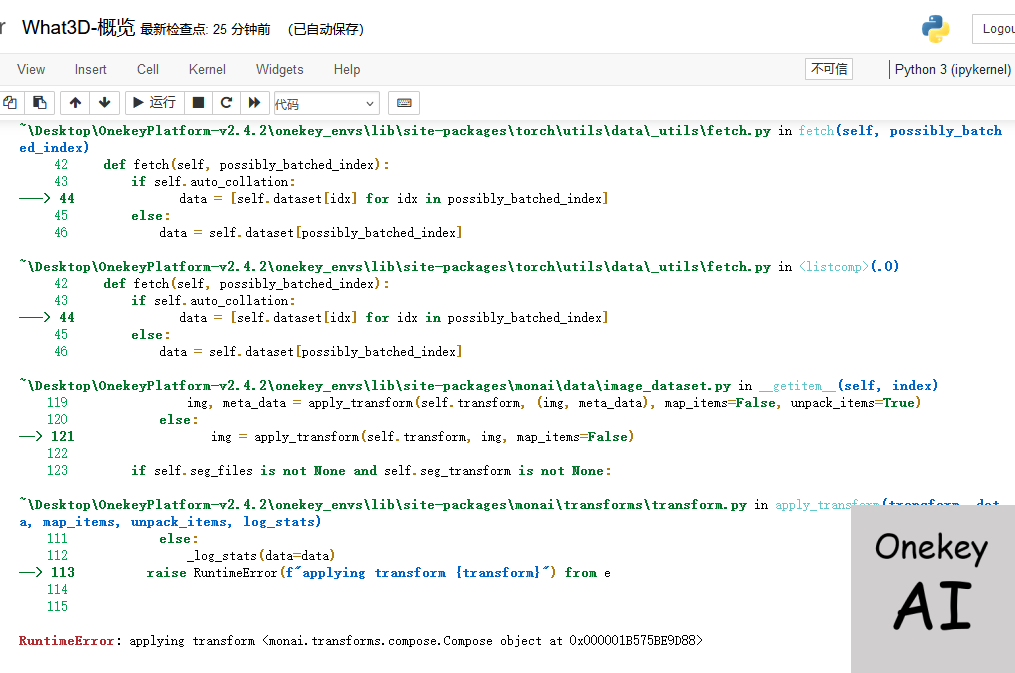Move cell down with arrow icon

104,102
